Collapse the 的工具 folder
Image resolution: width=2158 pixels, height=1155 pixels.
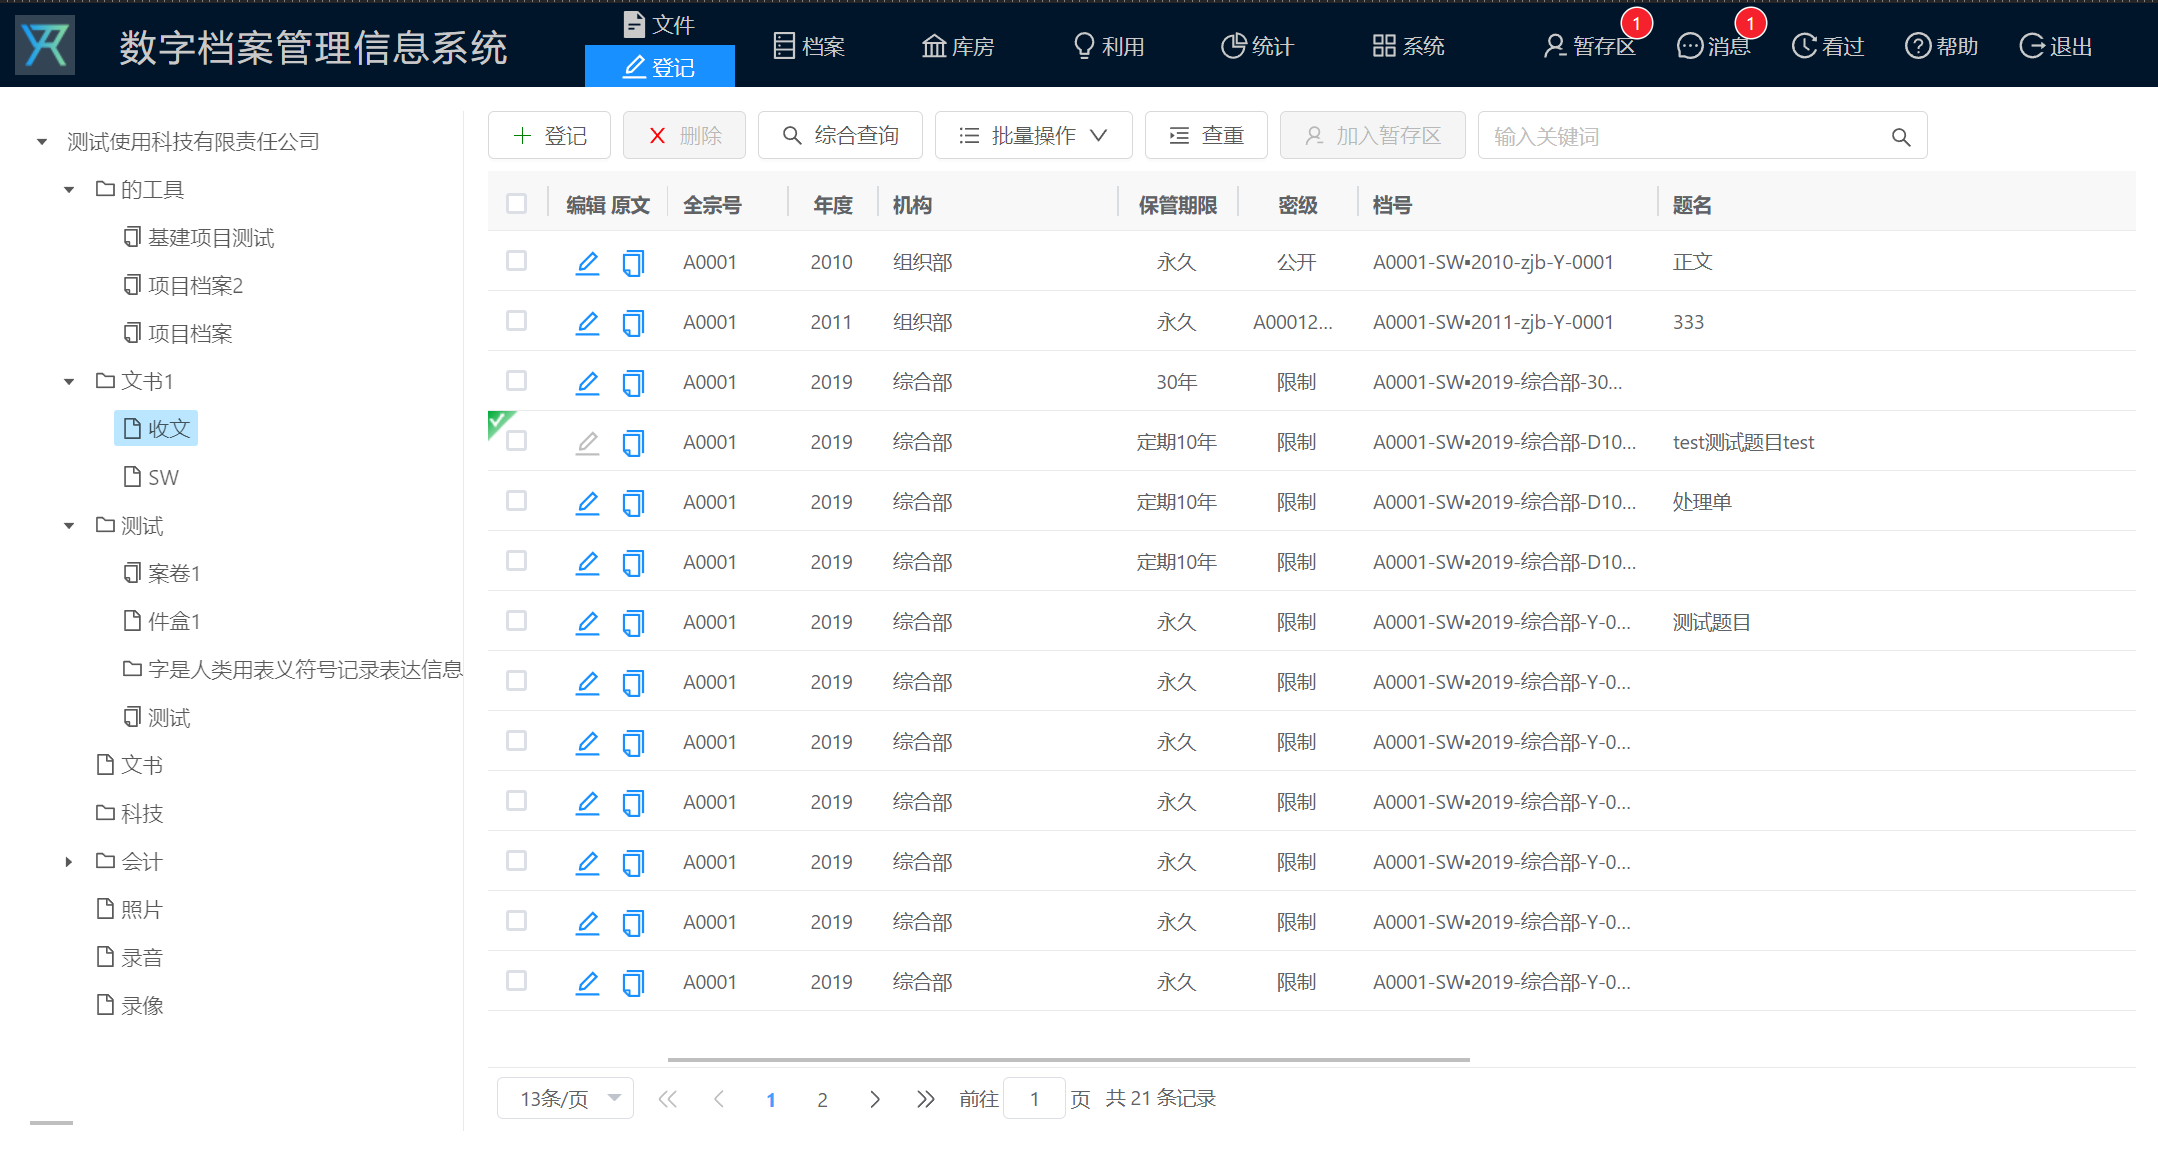(x=69, y=190)
